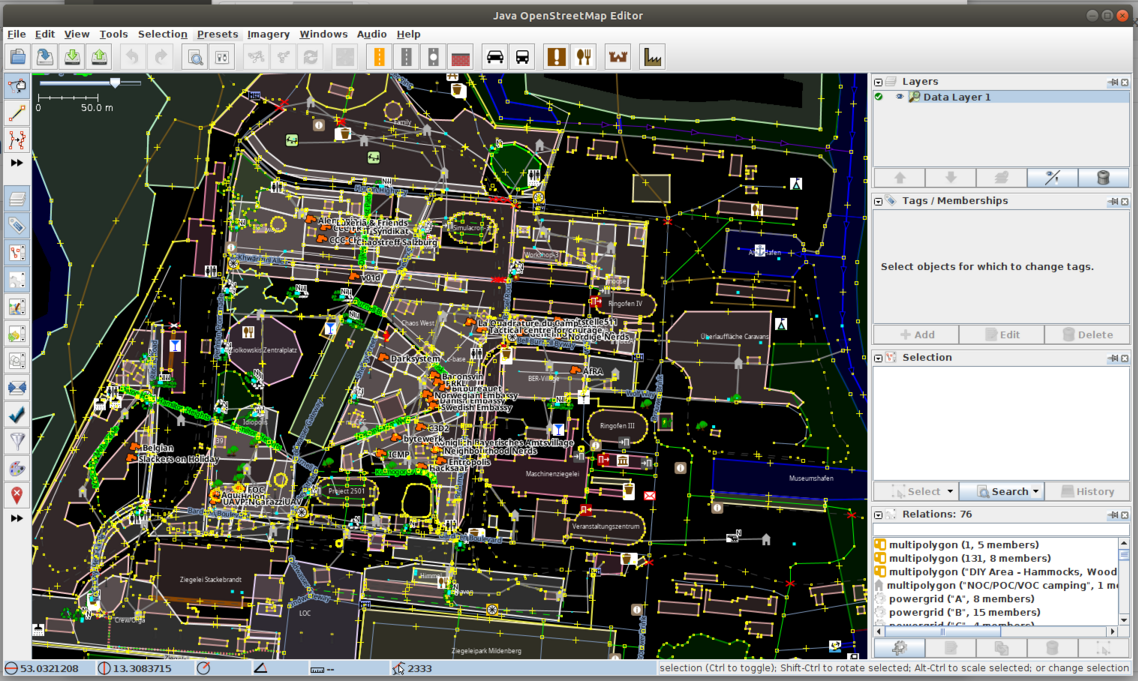Click the relations filter text field
Viewport: 1138px width, 681px height.
[x=1000, y=530]
